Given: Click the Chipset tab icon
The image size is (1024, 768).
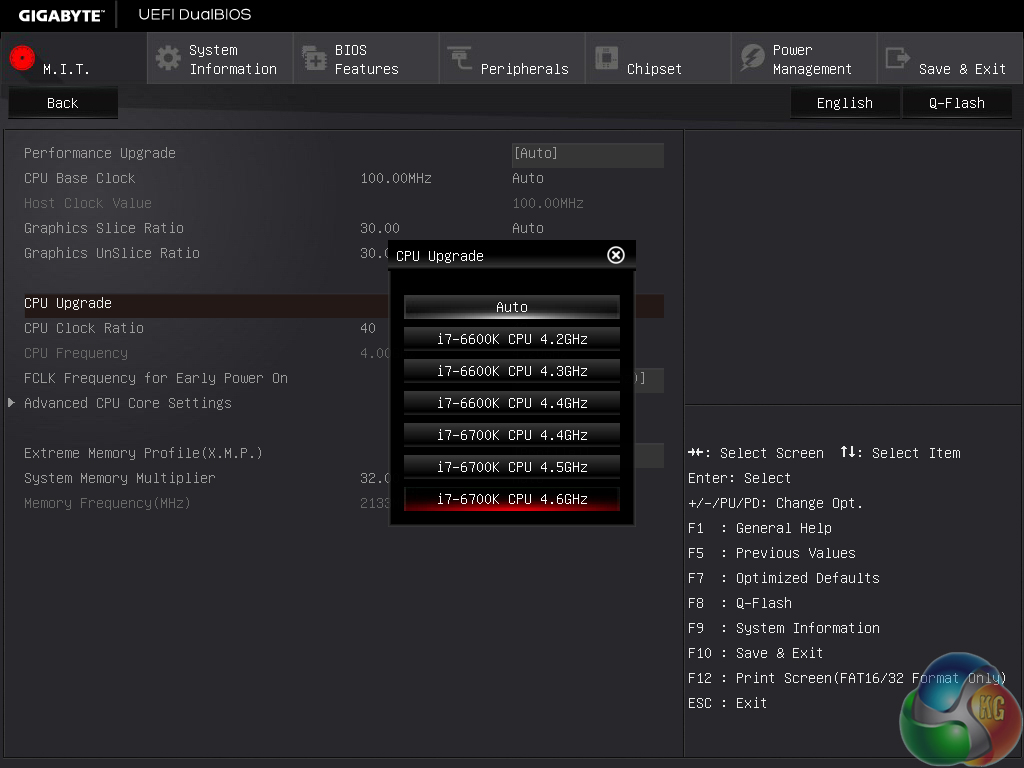Looking at the screenshot, I should (x=606, y=59).
